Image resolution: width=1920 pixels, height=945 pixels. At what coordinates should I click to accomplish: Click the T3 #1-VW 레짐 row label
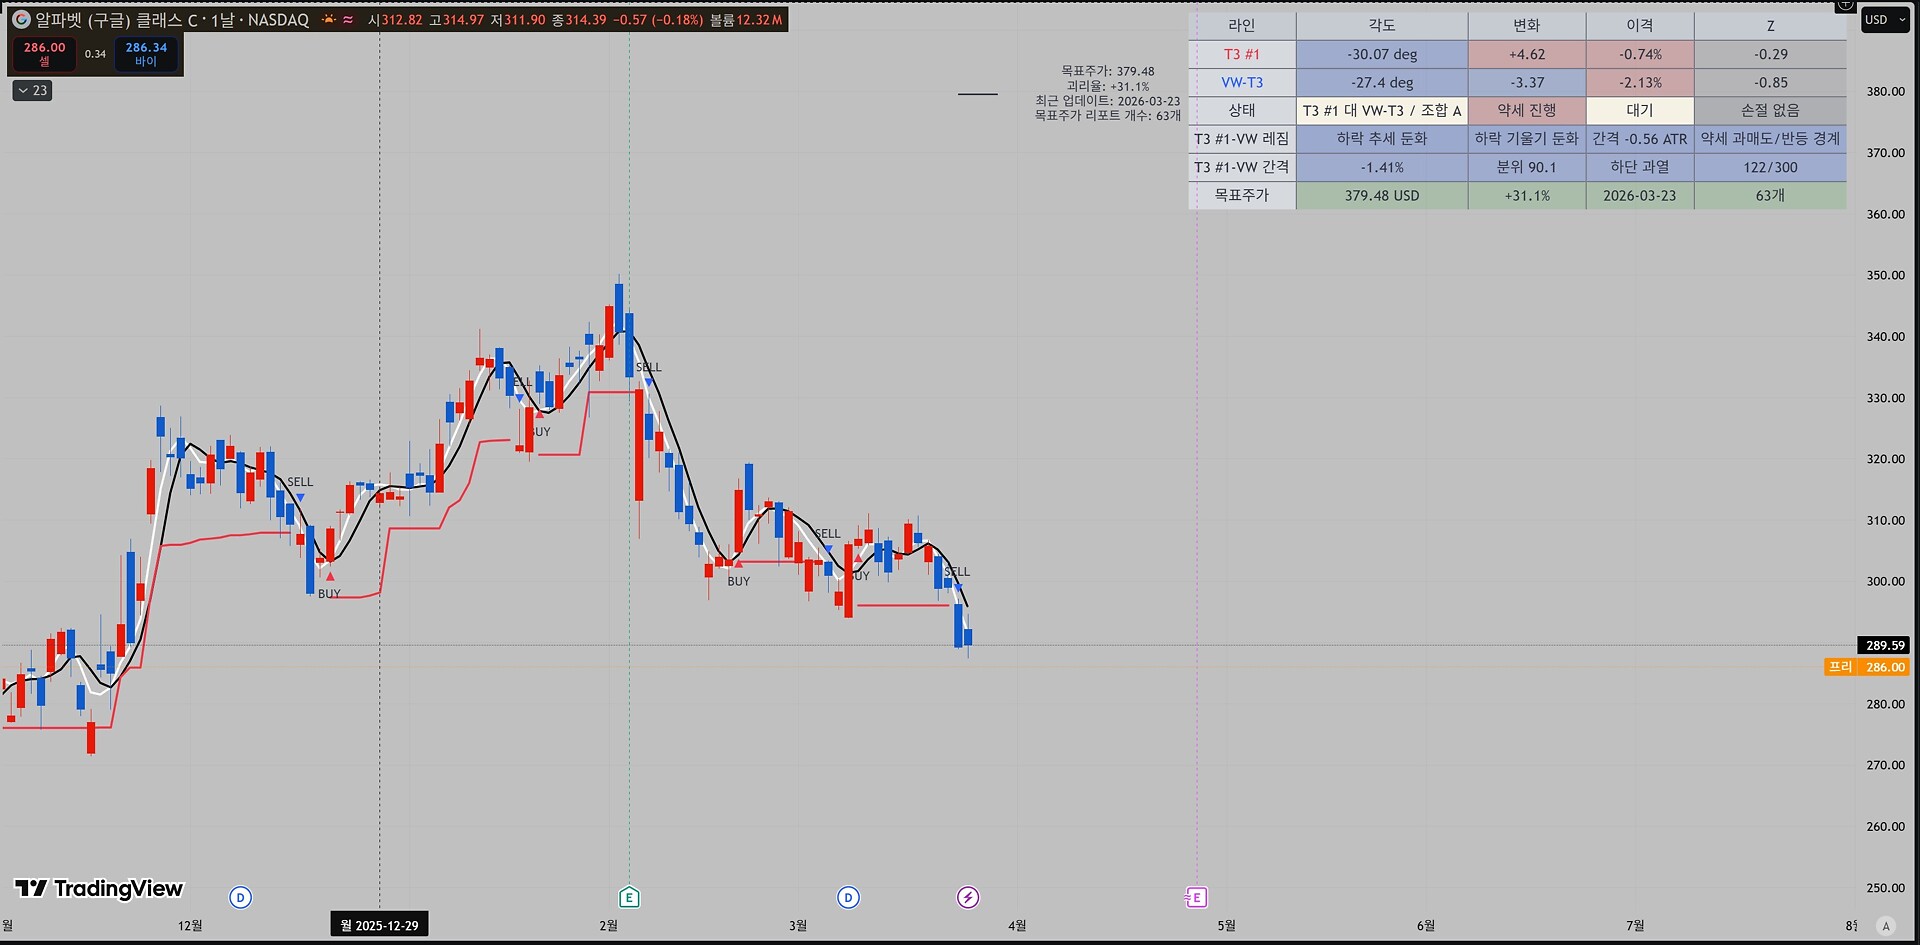point(1242,138)
